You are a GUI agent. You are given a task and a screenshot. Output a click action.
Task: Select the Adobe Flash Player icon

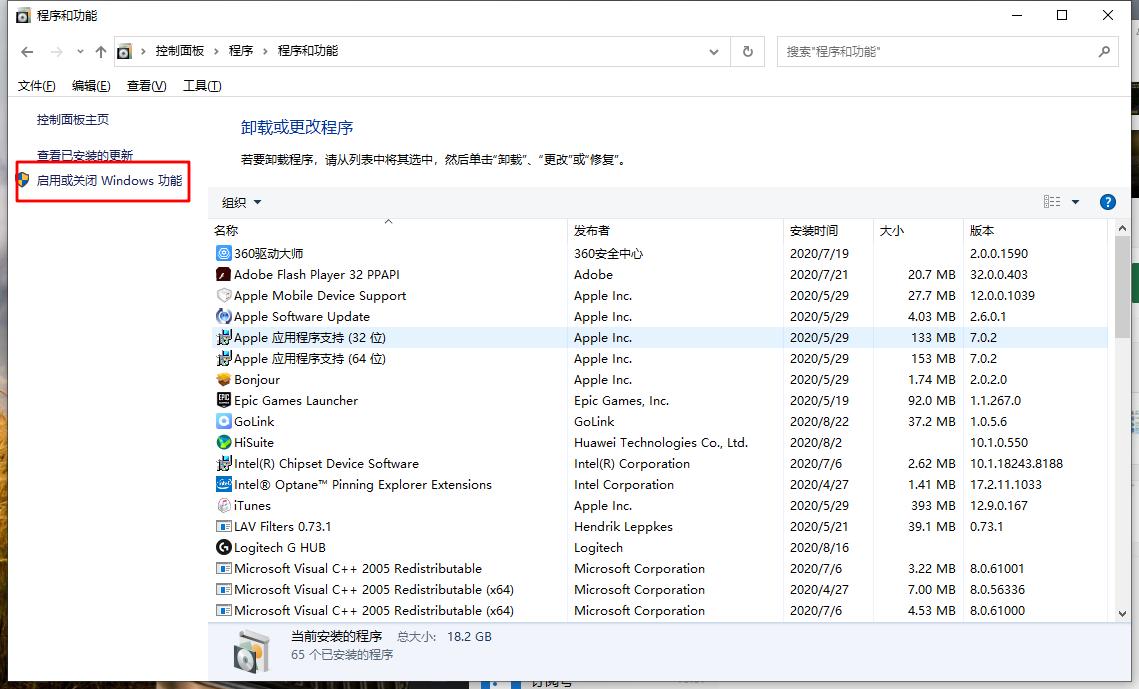coord(224,275)
